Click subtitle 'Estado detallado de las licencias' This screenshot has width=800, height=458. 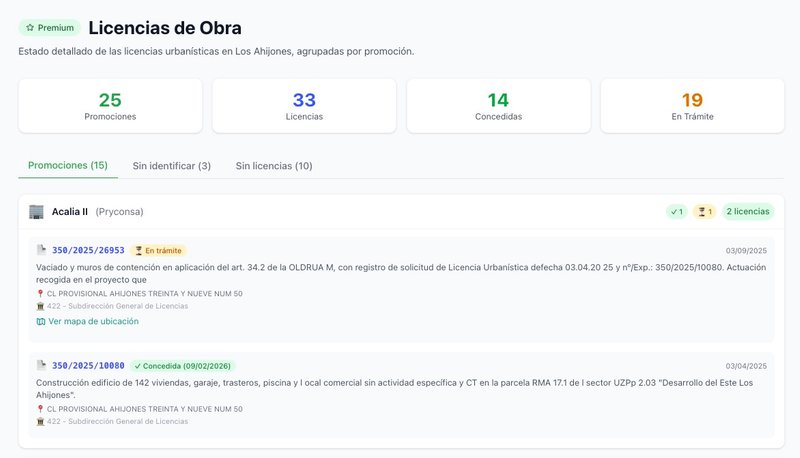pyautogui.click(x=216, y=52)
